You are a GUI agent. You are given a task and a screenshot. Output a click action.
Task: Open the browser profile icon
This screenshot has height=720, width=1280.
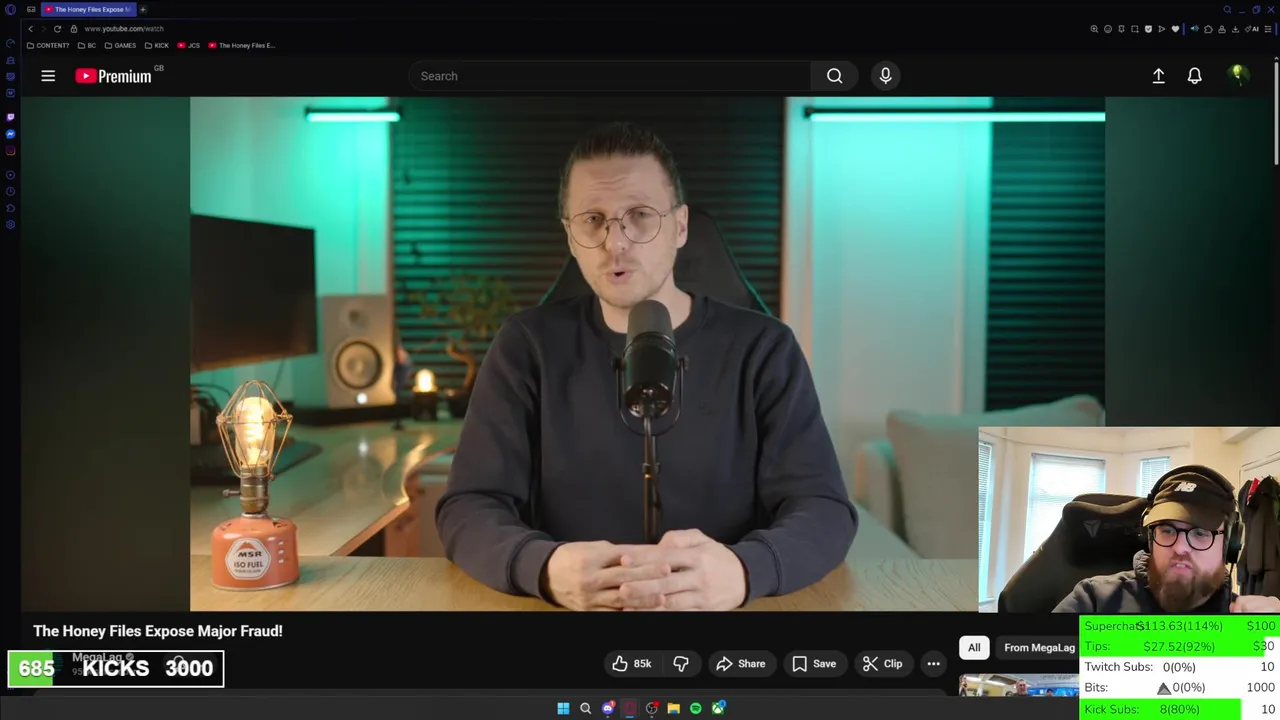[1222, 29]
